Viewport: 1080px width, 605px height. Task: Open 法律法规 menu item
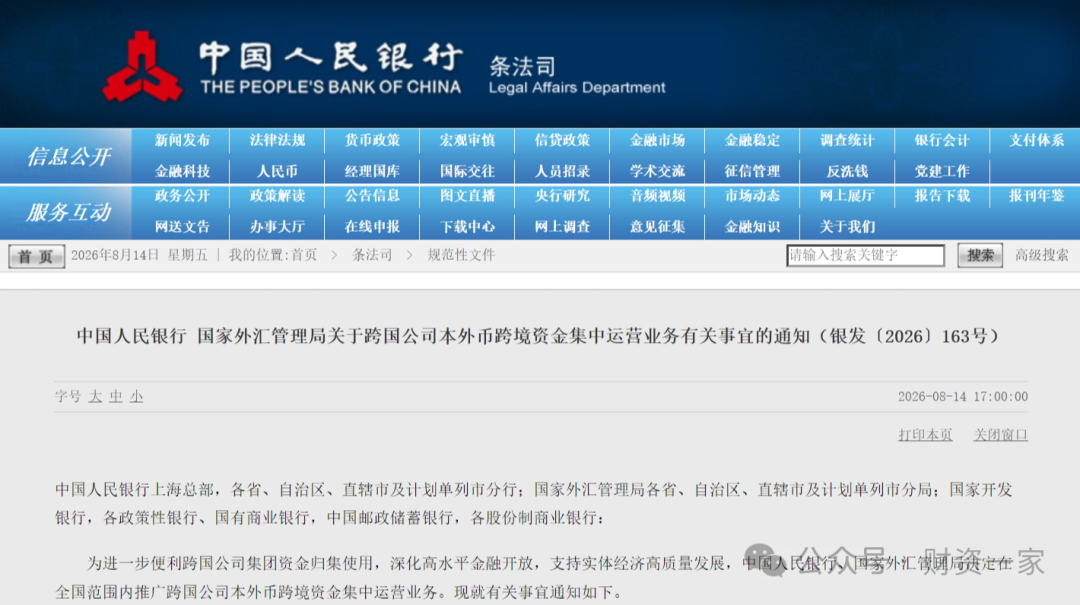[x=277, y=141]
